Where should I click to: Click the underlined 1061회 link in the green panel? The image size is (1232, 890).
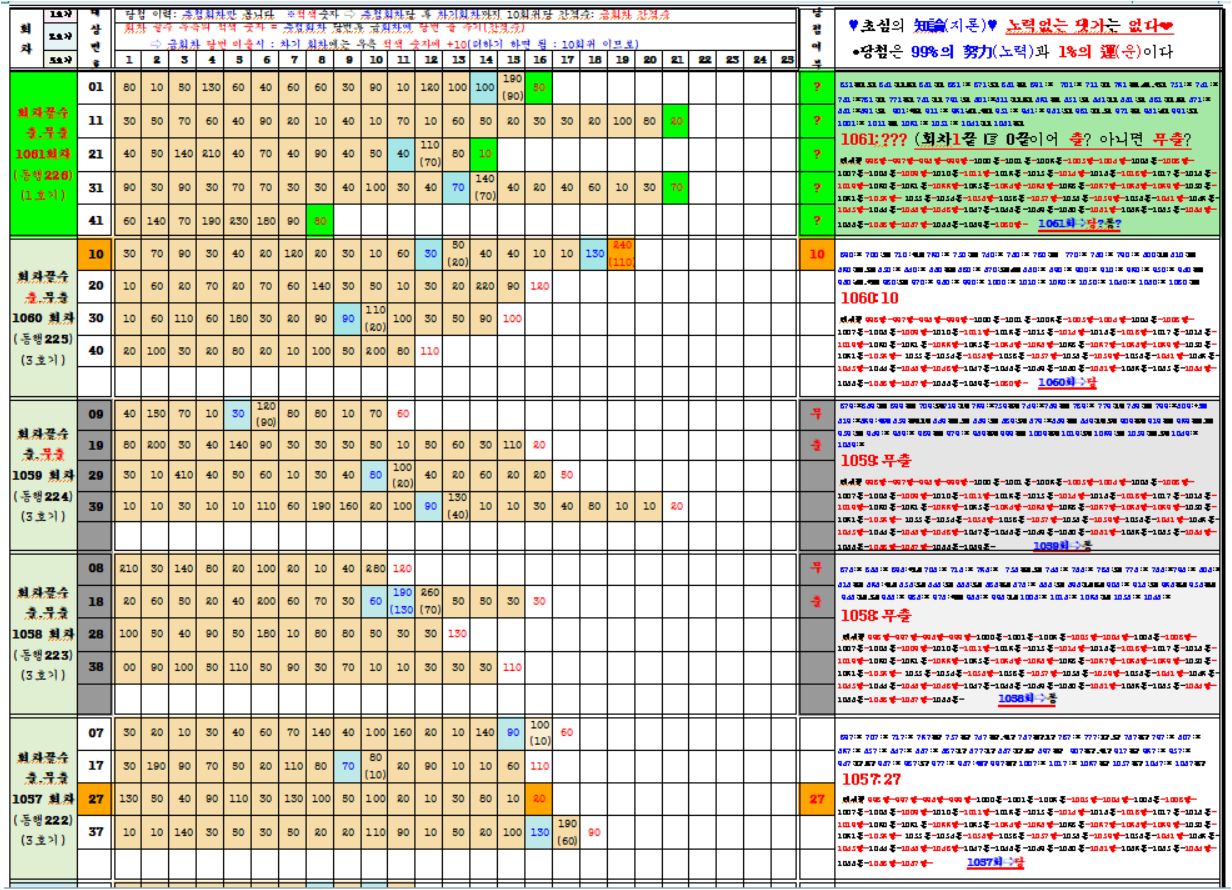click(x=1065, y=223)
